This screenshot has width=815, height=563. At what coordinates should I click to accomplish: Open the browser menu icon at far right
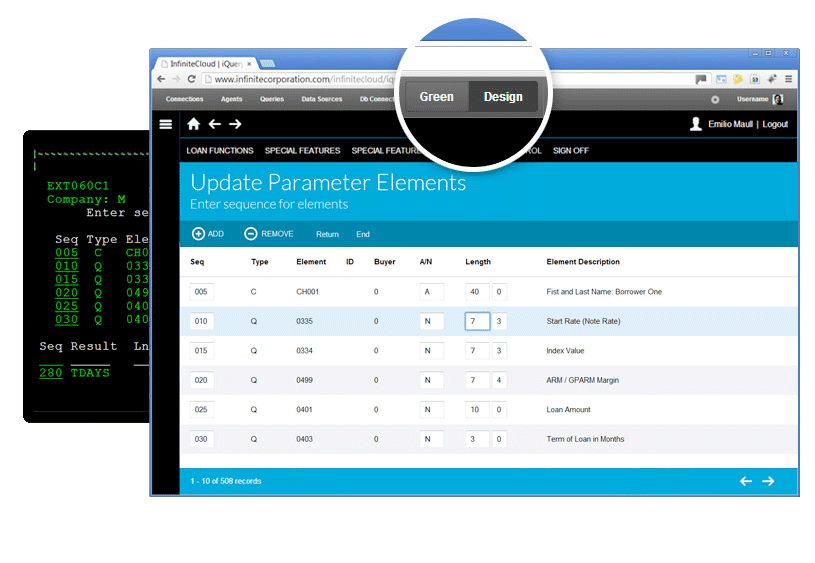point(788,79)
